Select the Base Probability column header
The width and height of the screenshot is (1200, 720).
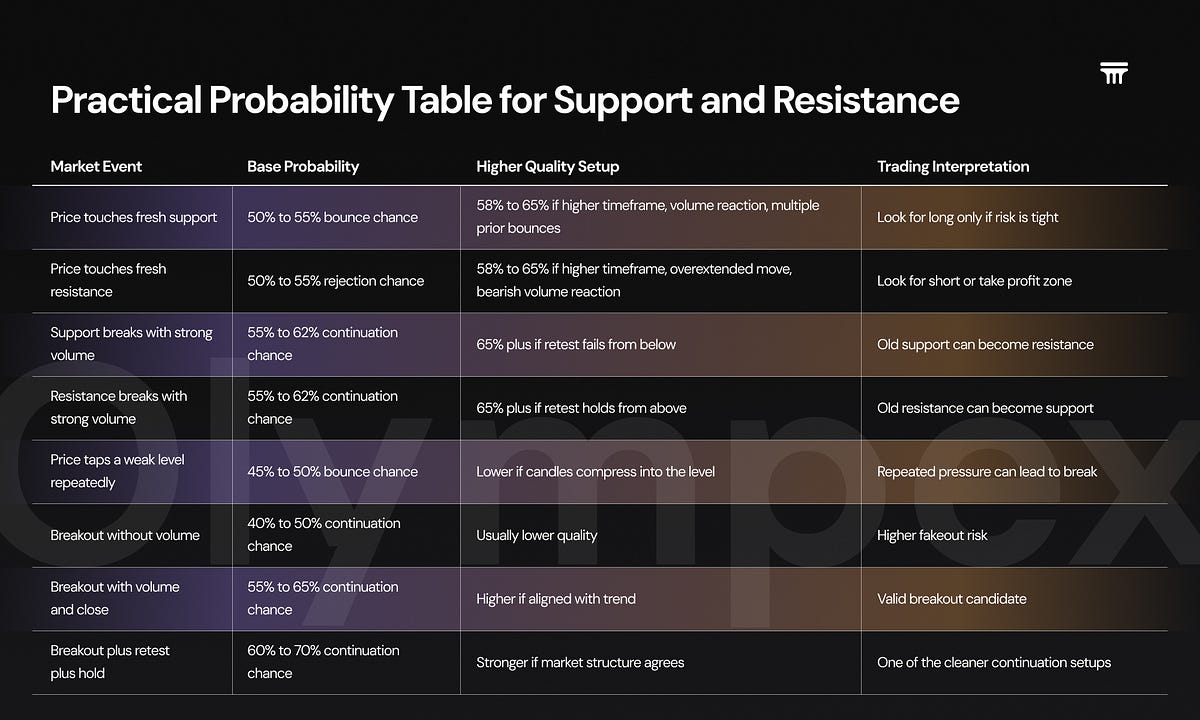pos(303,166)
